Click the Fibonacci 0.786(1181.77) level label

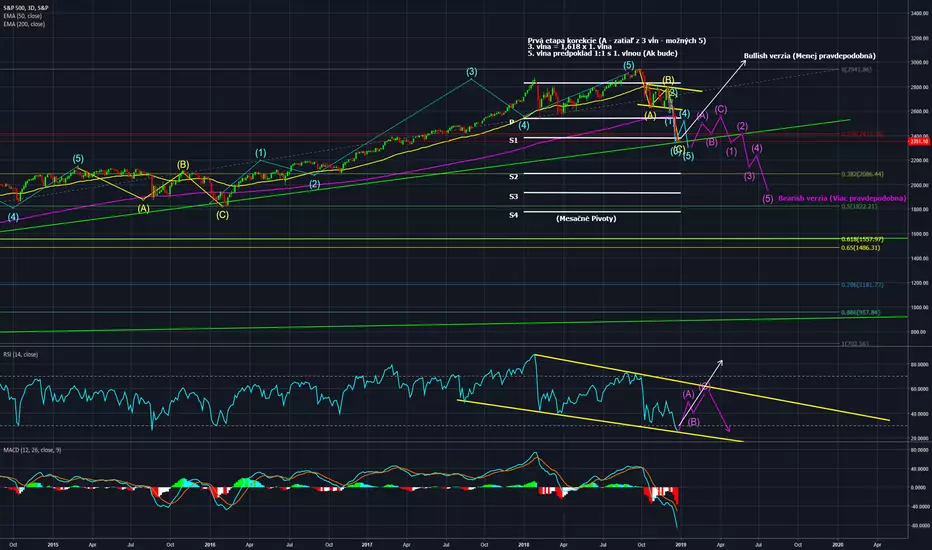point(862,285)
